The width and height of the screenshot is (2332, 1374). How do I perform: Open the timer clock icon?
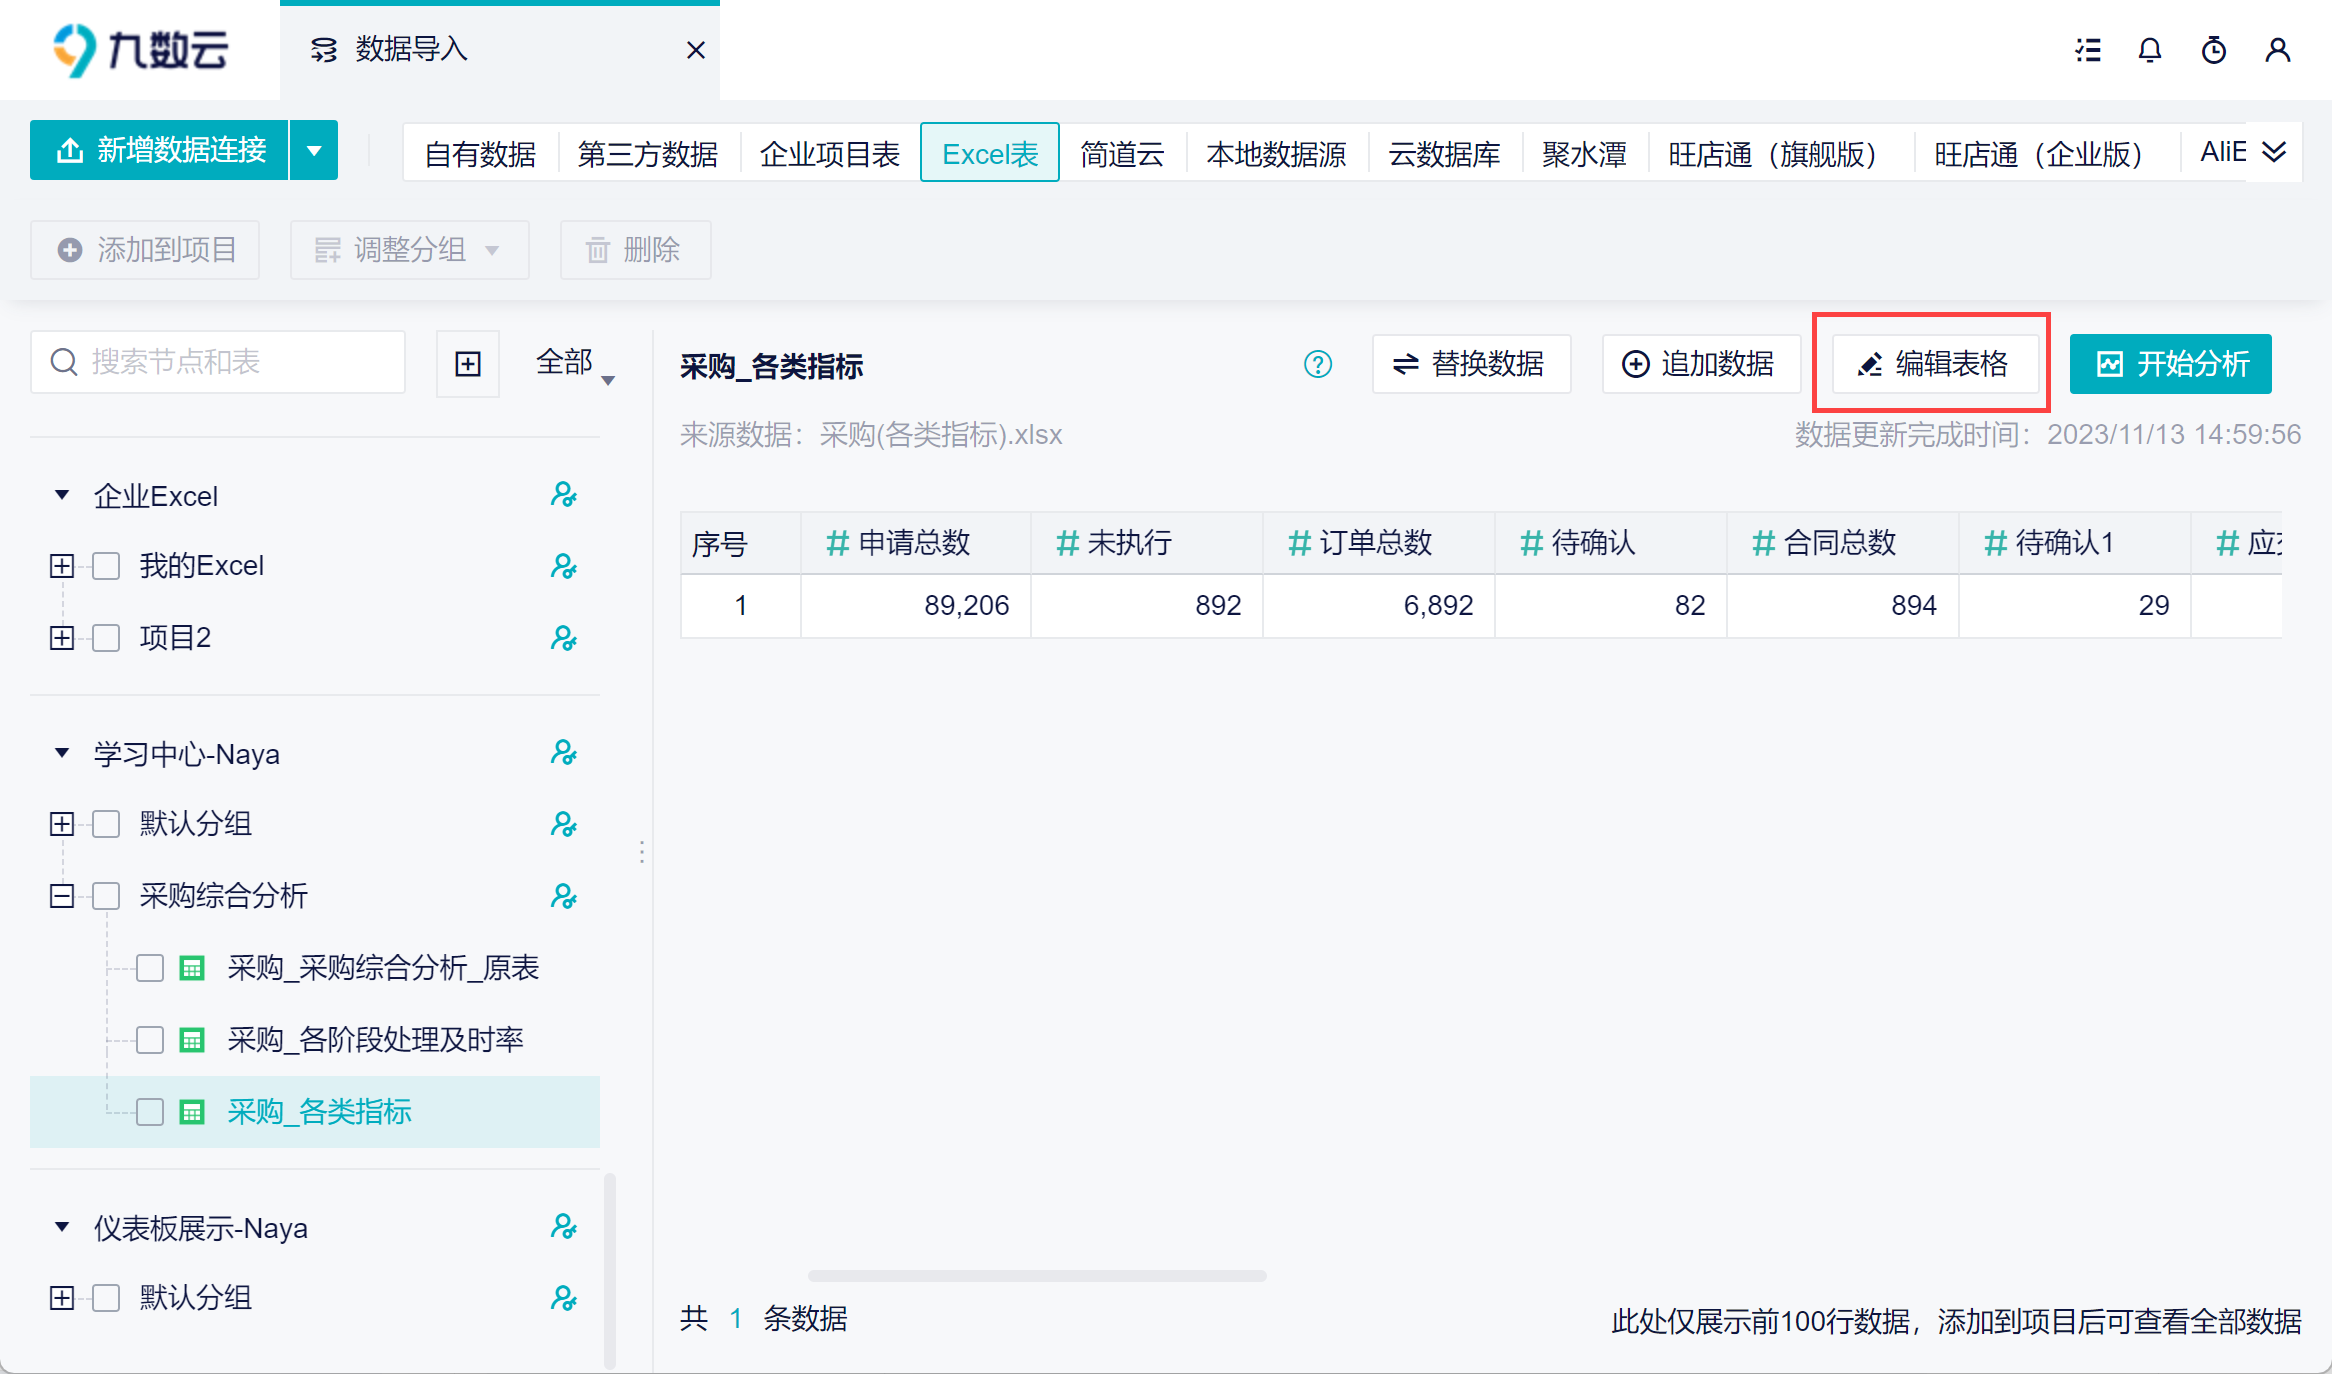pyautogui.click(x=2214, y=50)
